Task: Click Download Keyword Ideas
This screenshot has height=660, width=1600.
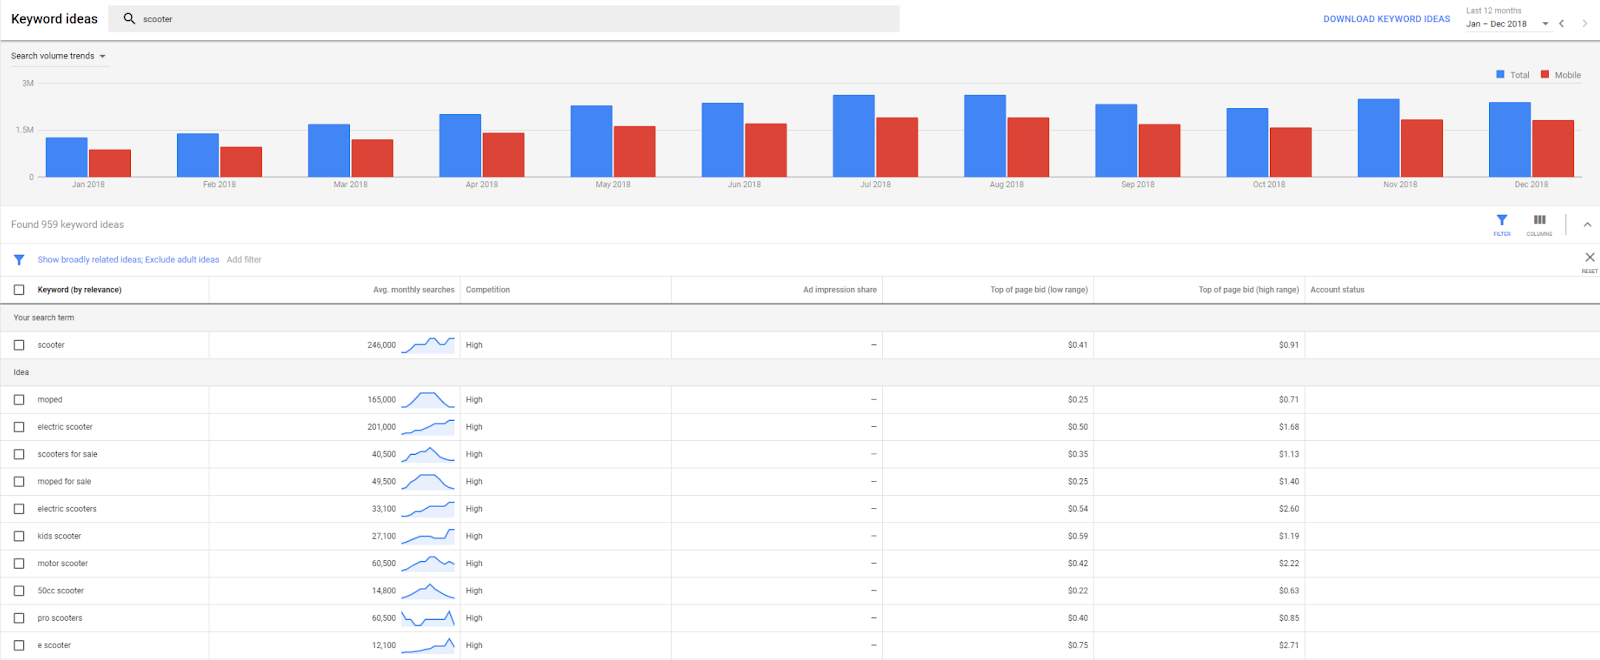Action: (x=1386, y=19)
